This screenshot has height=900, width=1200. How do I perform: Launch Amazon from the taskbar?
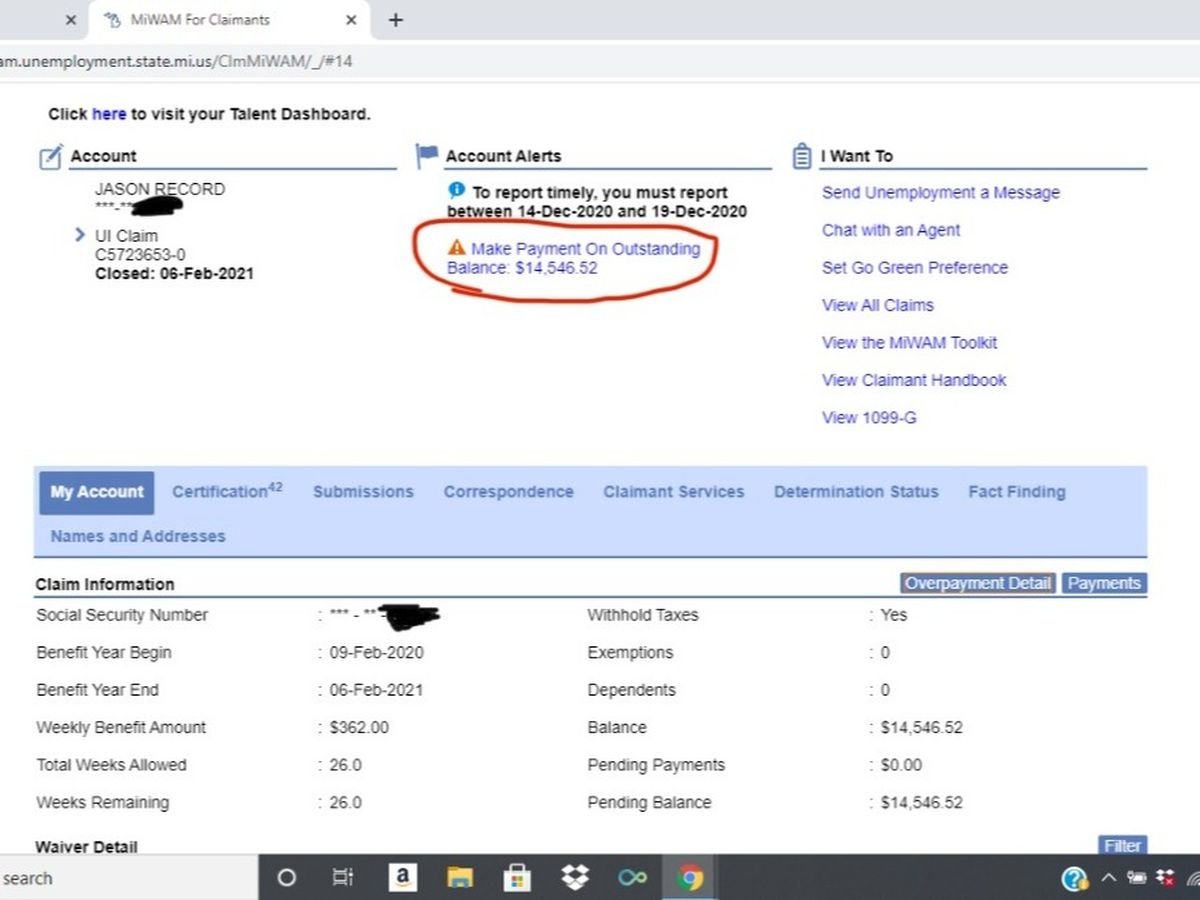click(x=401, y=878)
